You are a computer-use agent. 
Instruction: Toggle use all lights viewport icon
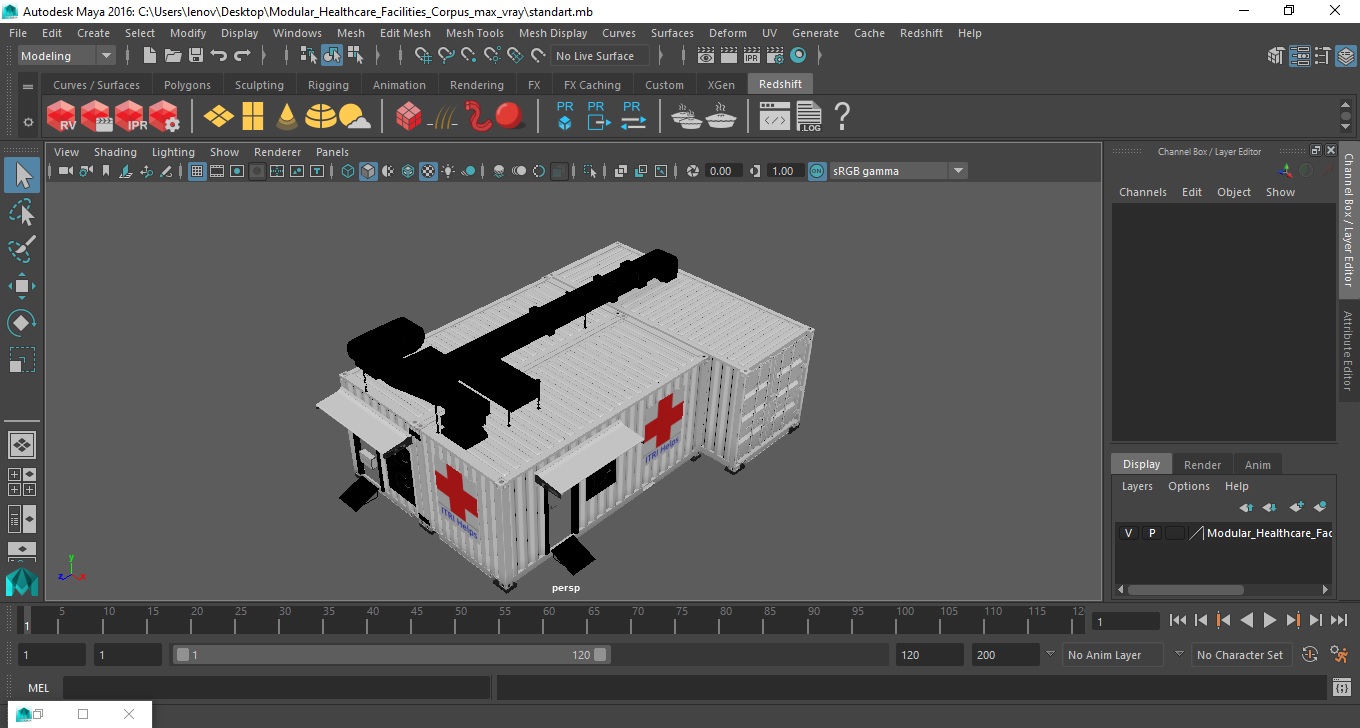point(448,171)
